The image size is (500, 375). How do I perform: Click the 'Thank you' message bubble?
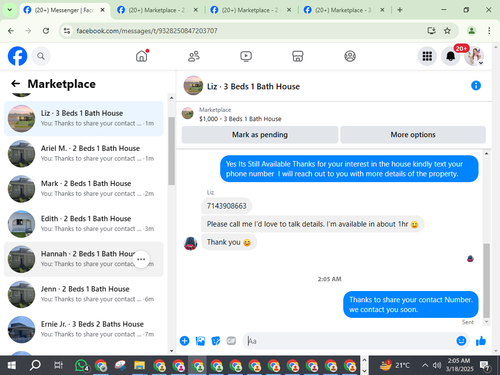pos(229,242)
